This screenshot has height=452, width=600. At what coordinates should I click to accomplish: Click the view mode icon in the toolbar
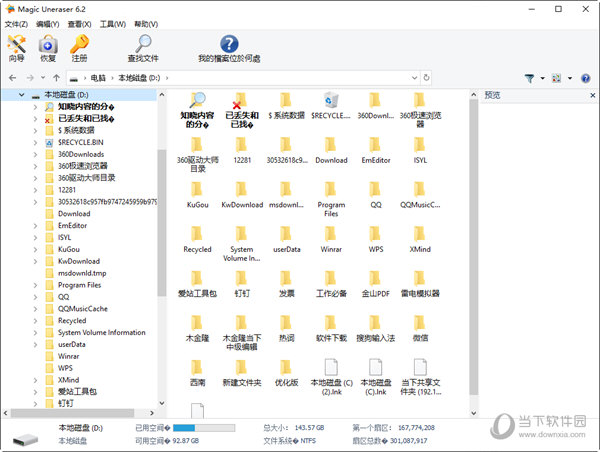click(556, 78)
